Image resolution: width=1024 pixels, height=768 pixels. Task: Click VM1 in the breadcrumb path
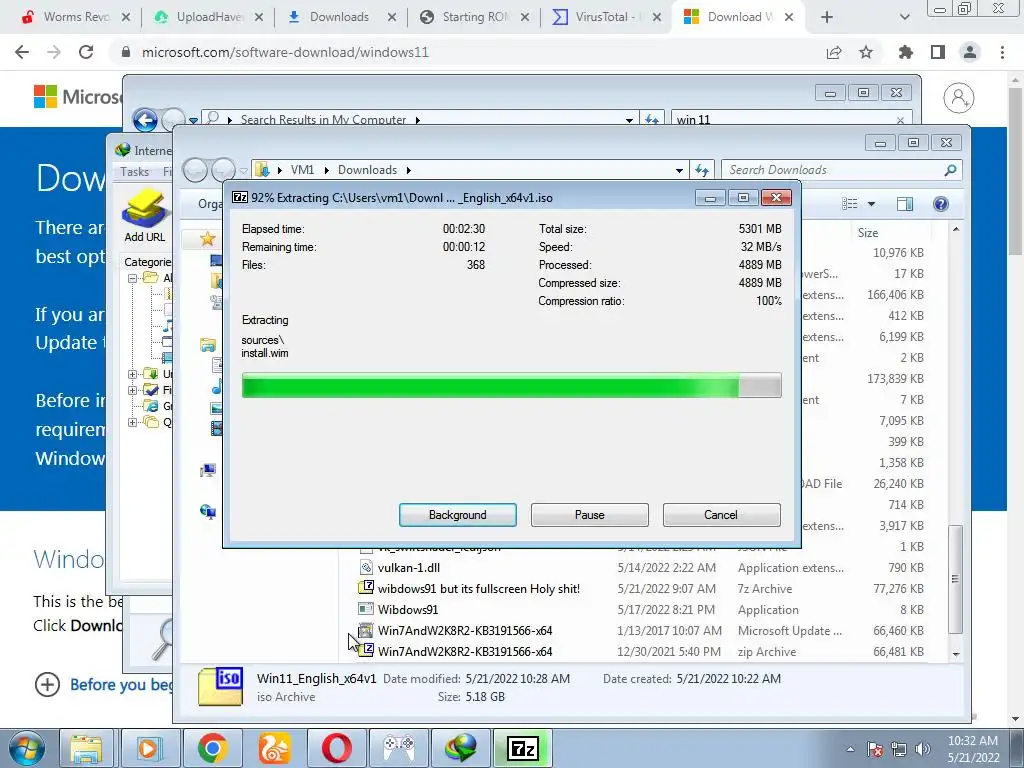302,170
